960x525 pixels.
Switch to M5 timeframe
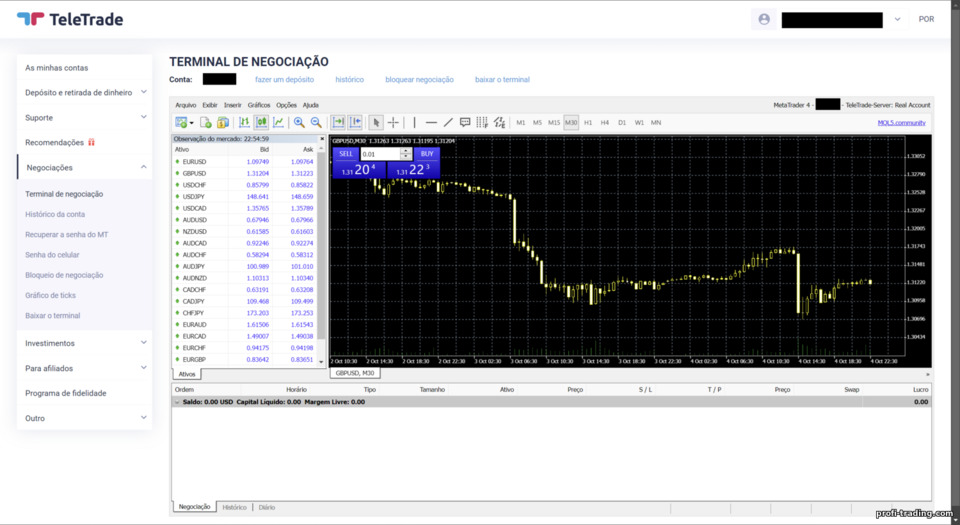point(537,122)
